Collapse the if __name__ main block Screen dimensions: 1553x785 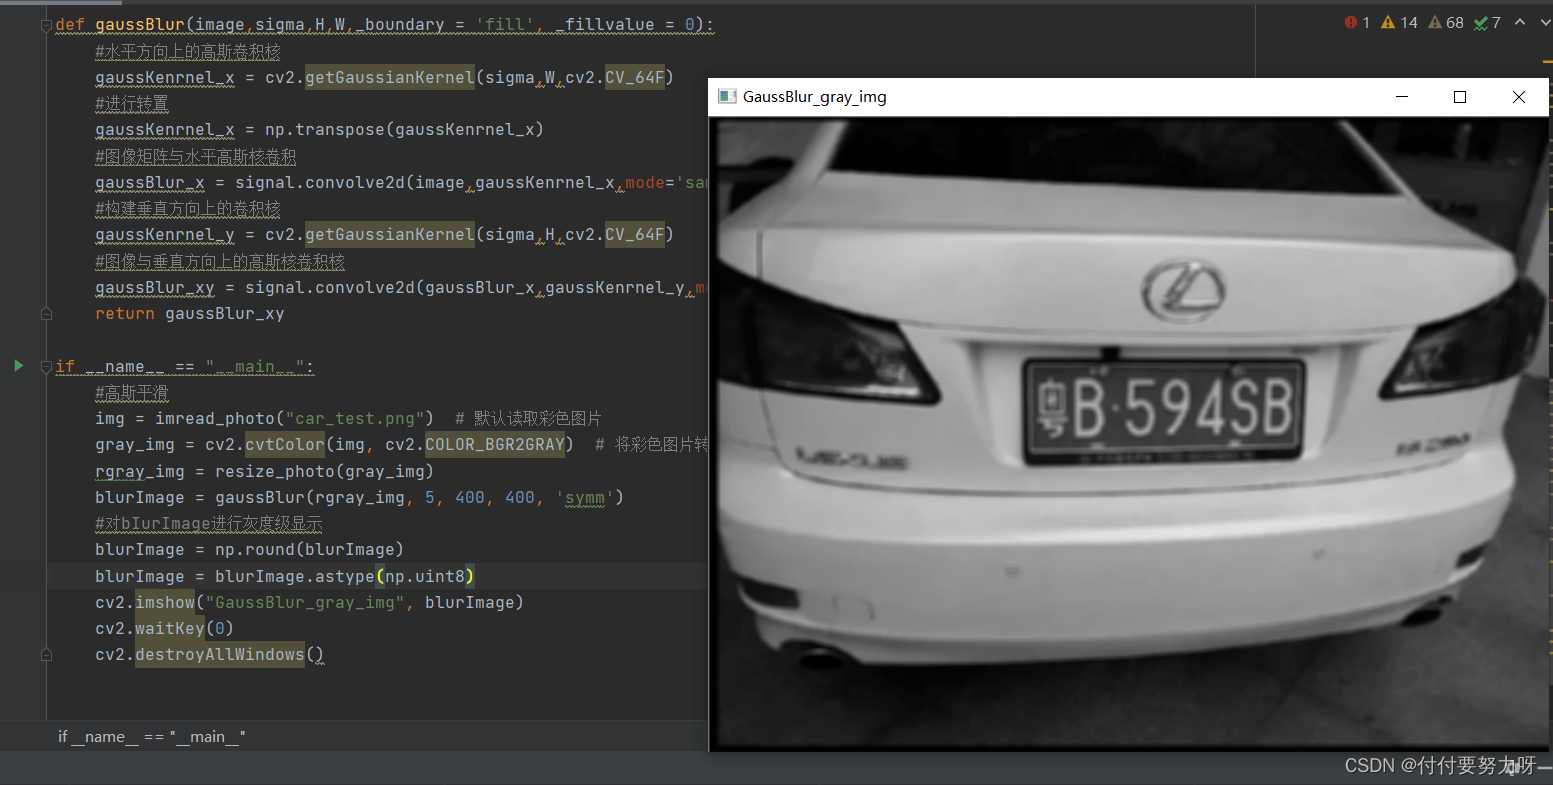tap(46, 367)
